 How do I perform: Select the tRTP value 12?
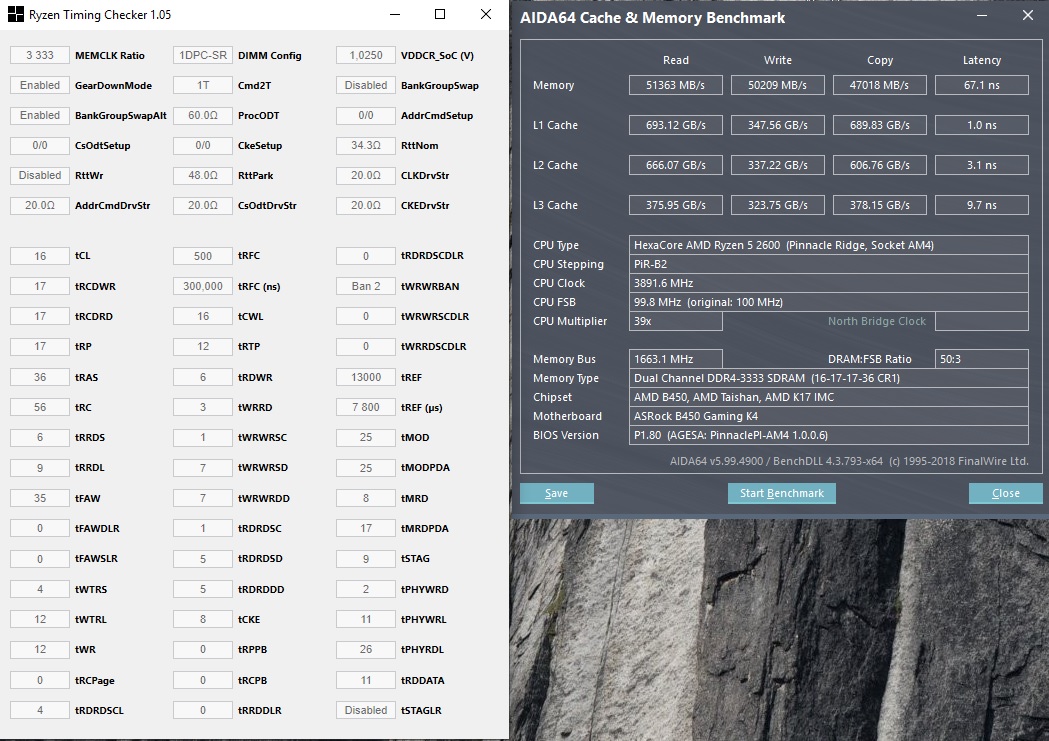coord(203,346)
